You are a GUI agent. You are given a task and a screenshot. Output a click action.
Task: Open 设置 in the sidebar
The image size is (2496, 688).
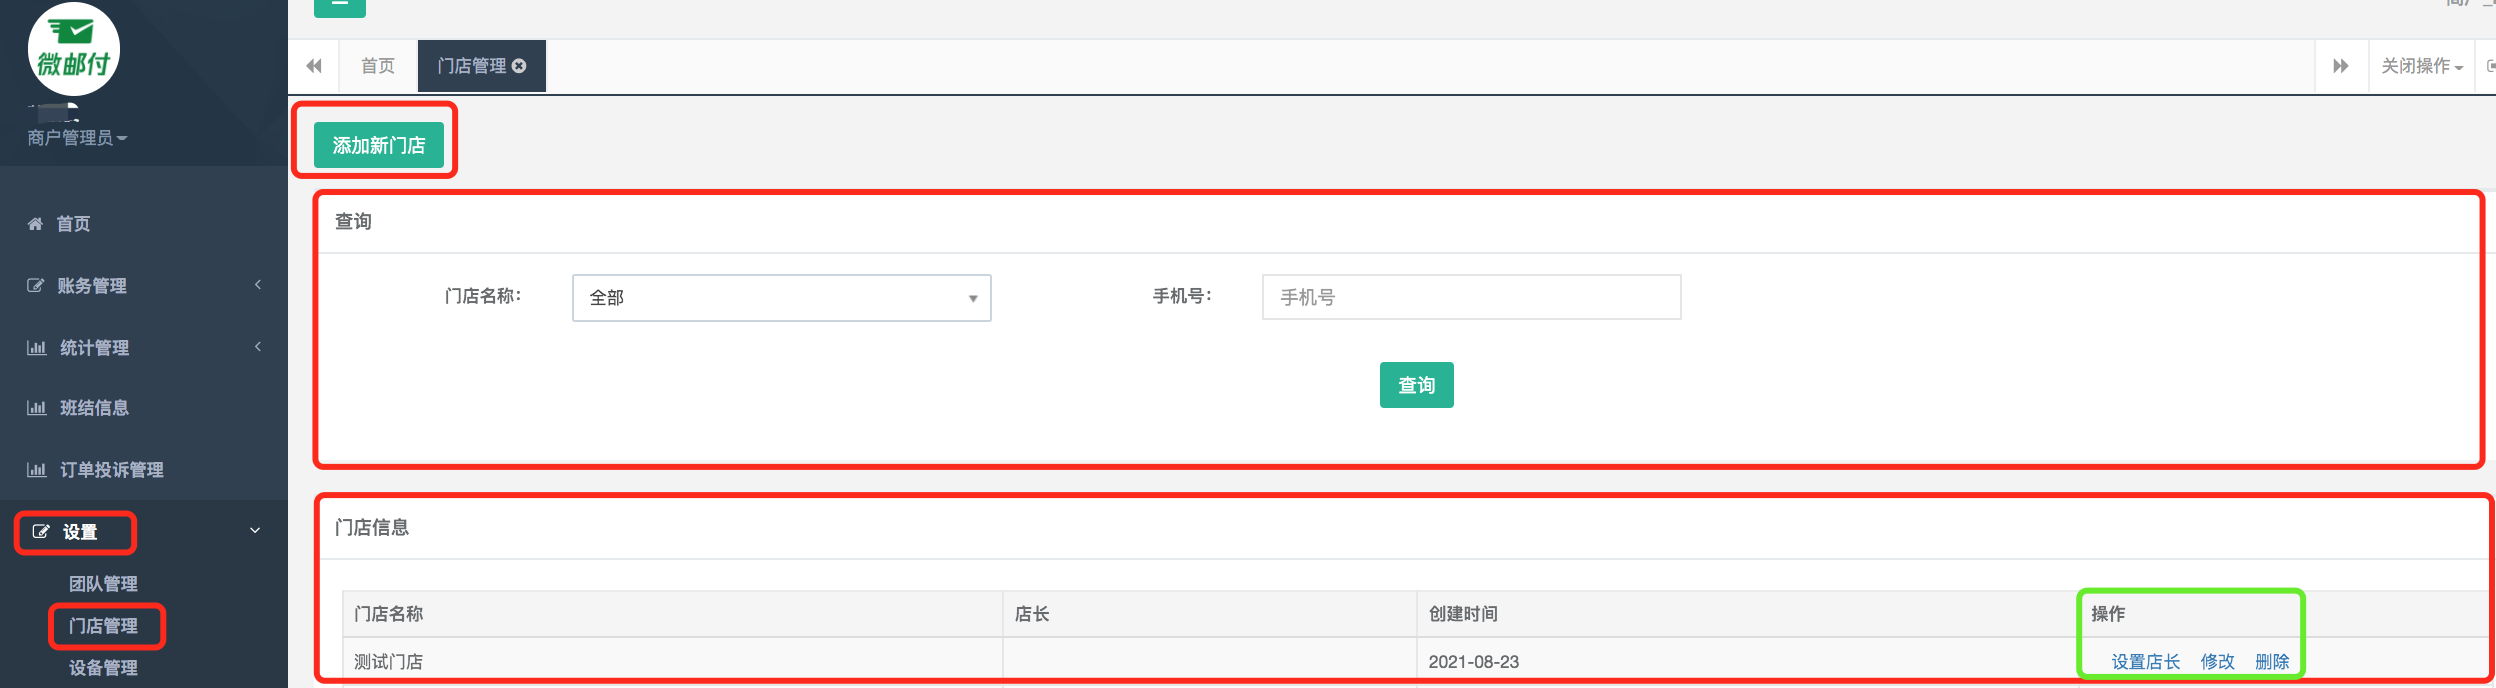80,532
